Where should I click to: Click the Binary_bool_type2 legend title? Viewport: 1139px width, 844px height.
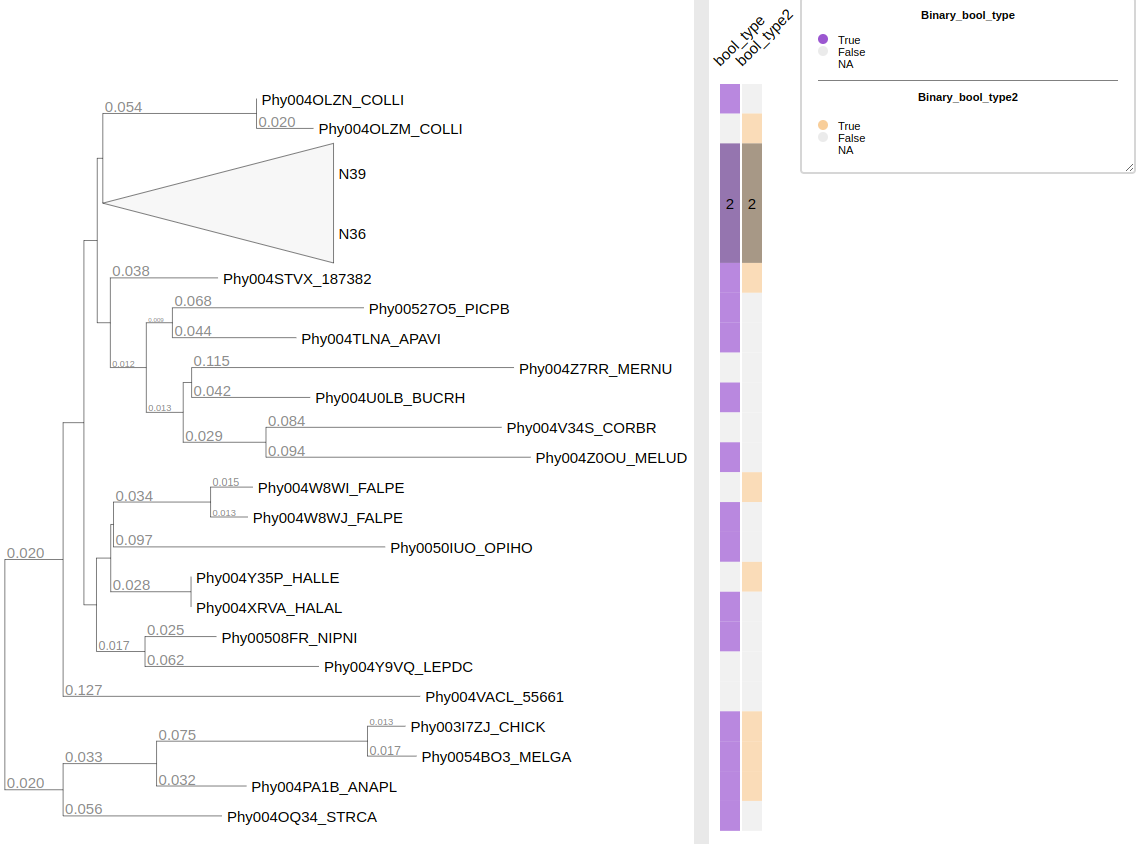tap(967, 97)
